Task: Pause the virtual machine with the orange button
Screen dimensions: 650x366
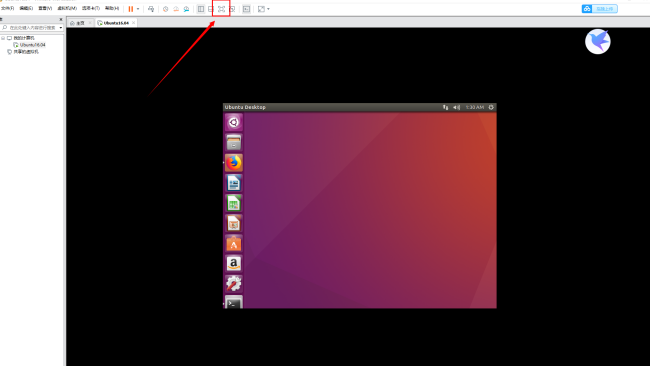Action: tap(131, 9)
